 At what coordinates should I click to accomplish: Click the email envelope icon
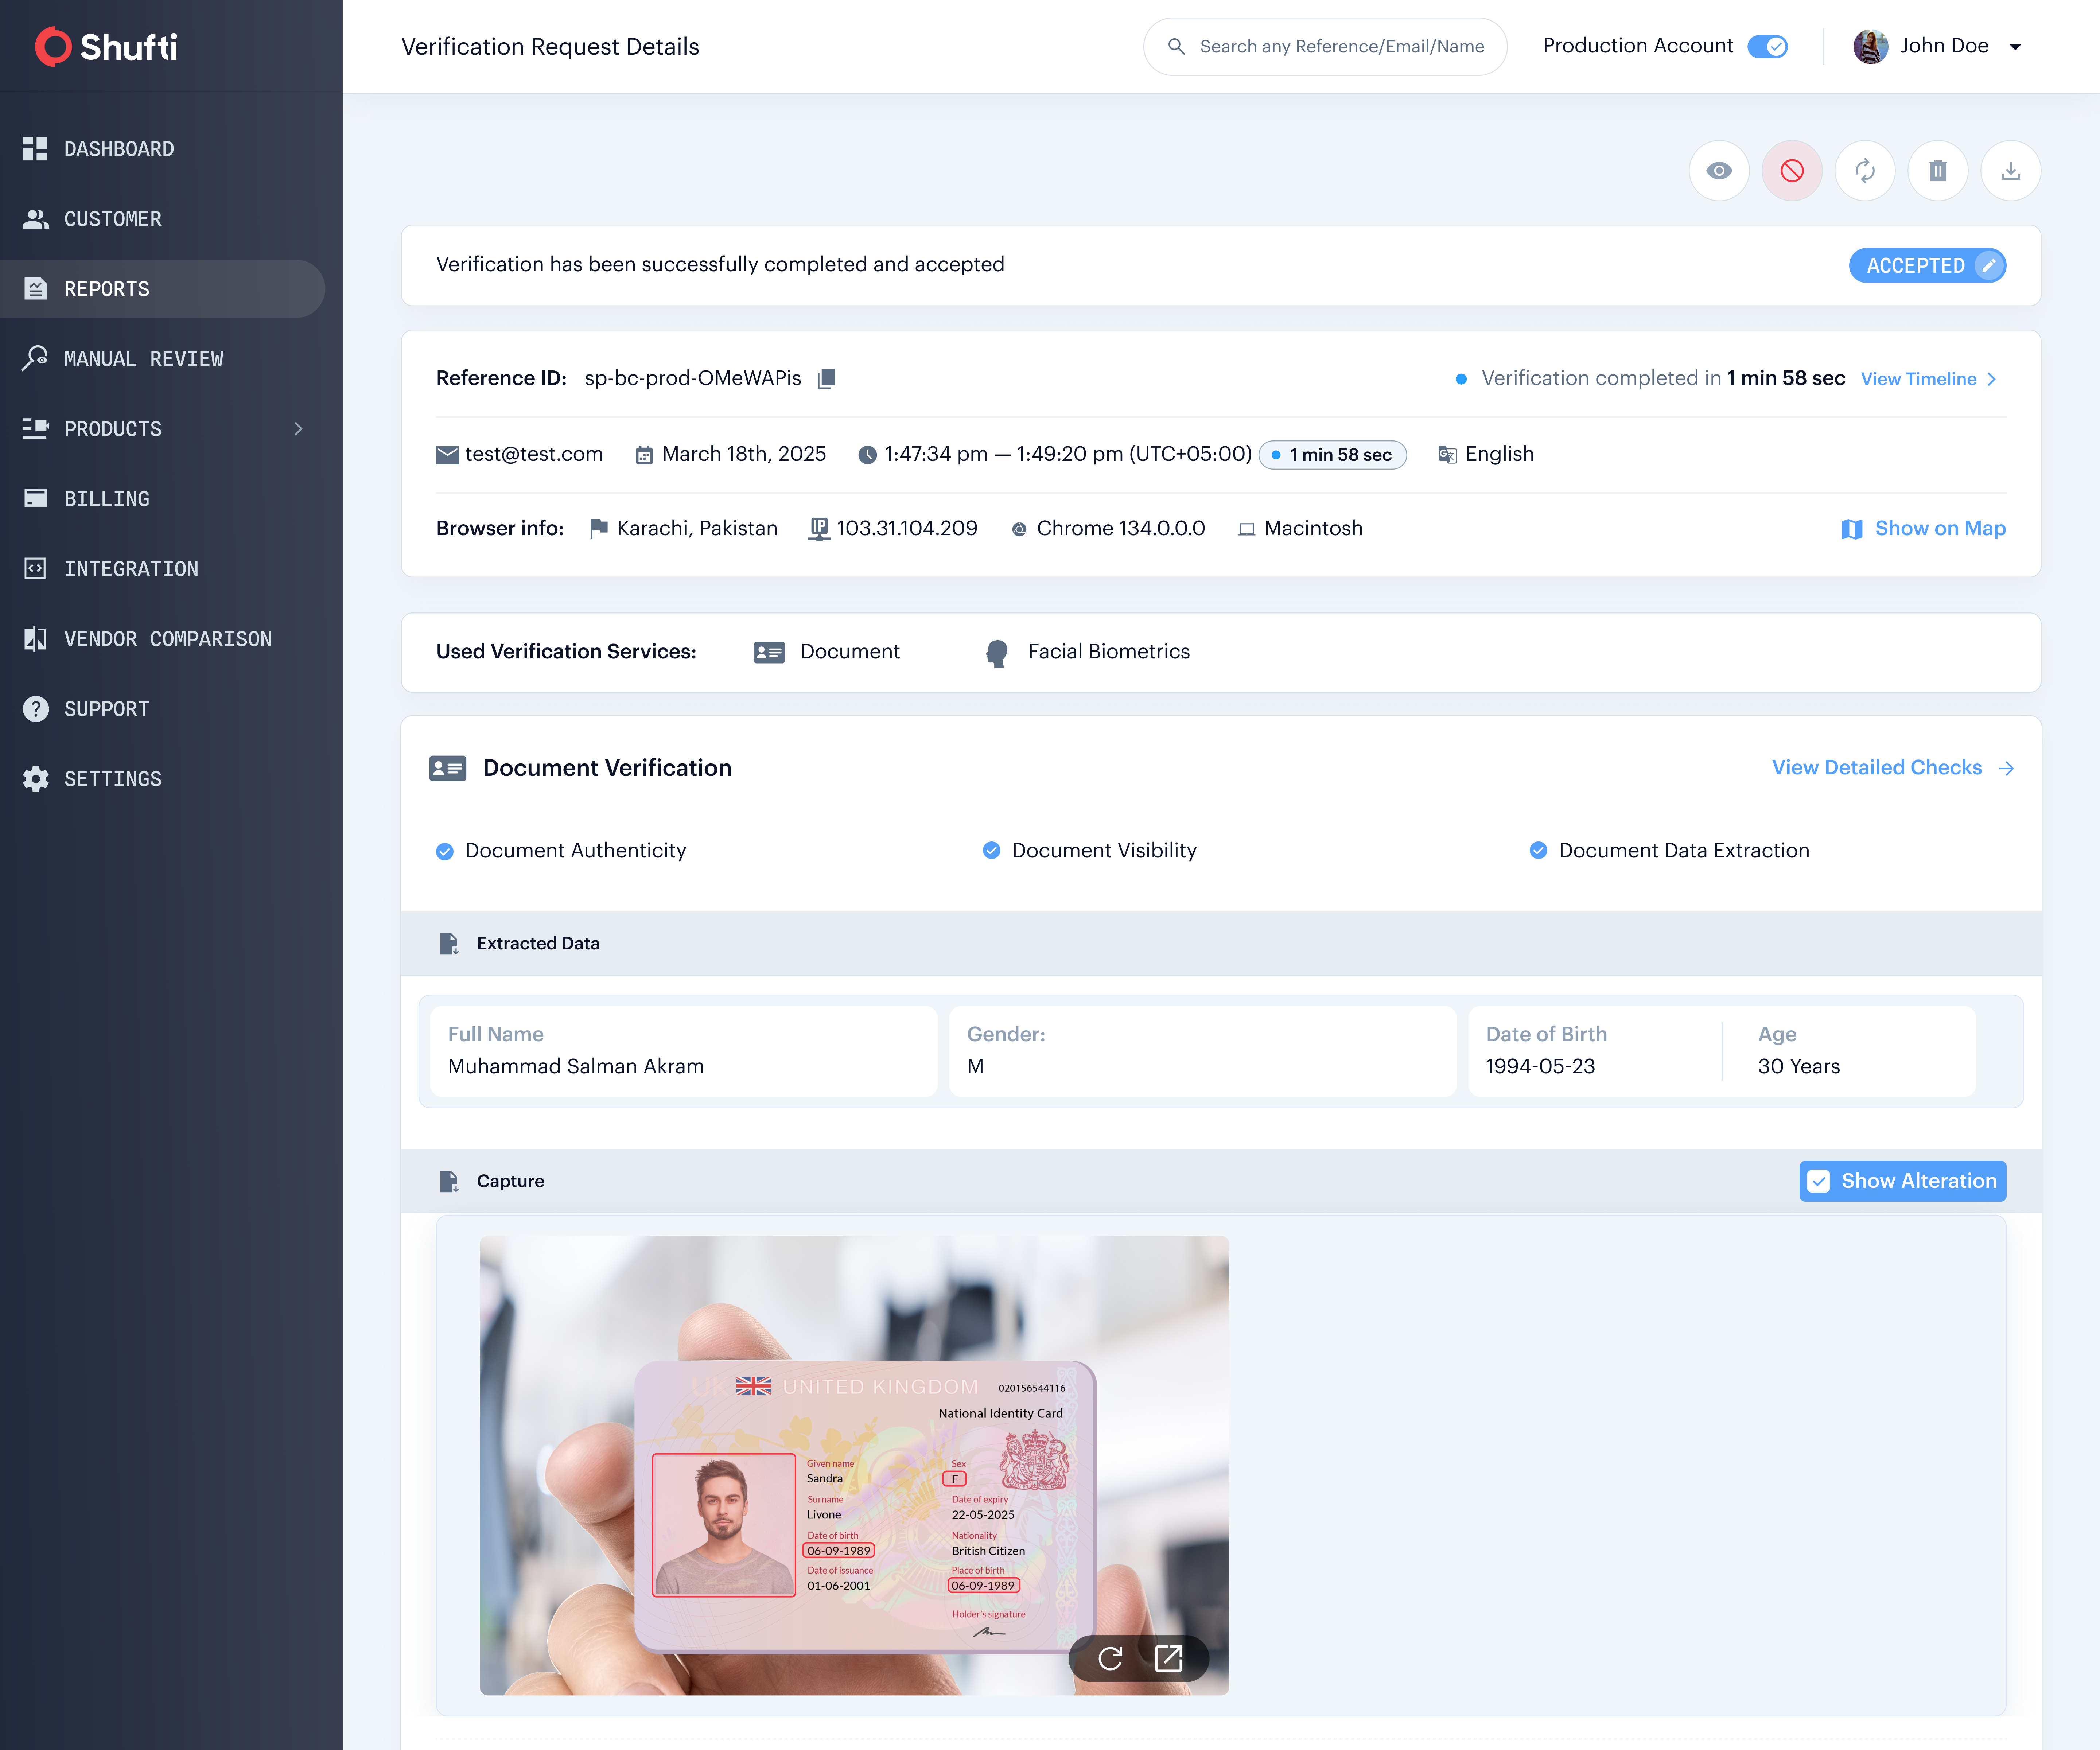(x=447, y=455)
